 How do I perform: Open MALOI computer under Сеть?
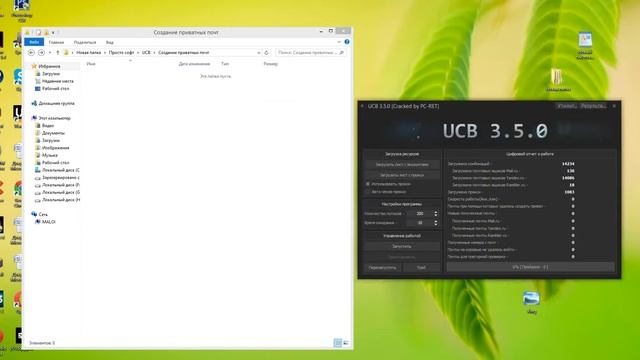click(x=49, y=222)
